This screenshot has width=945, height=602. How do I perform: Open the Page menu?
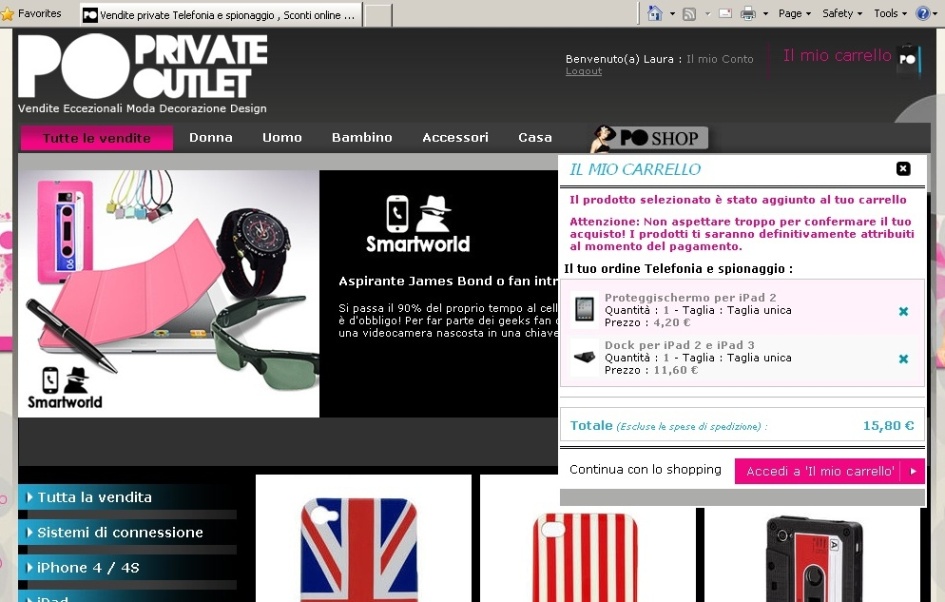click(794, 13)
